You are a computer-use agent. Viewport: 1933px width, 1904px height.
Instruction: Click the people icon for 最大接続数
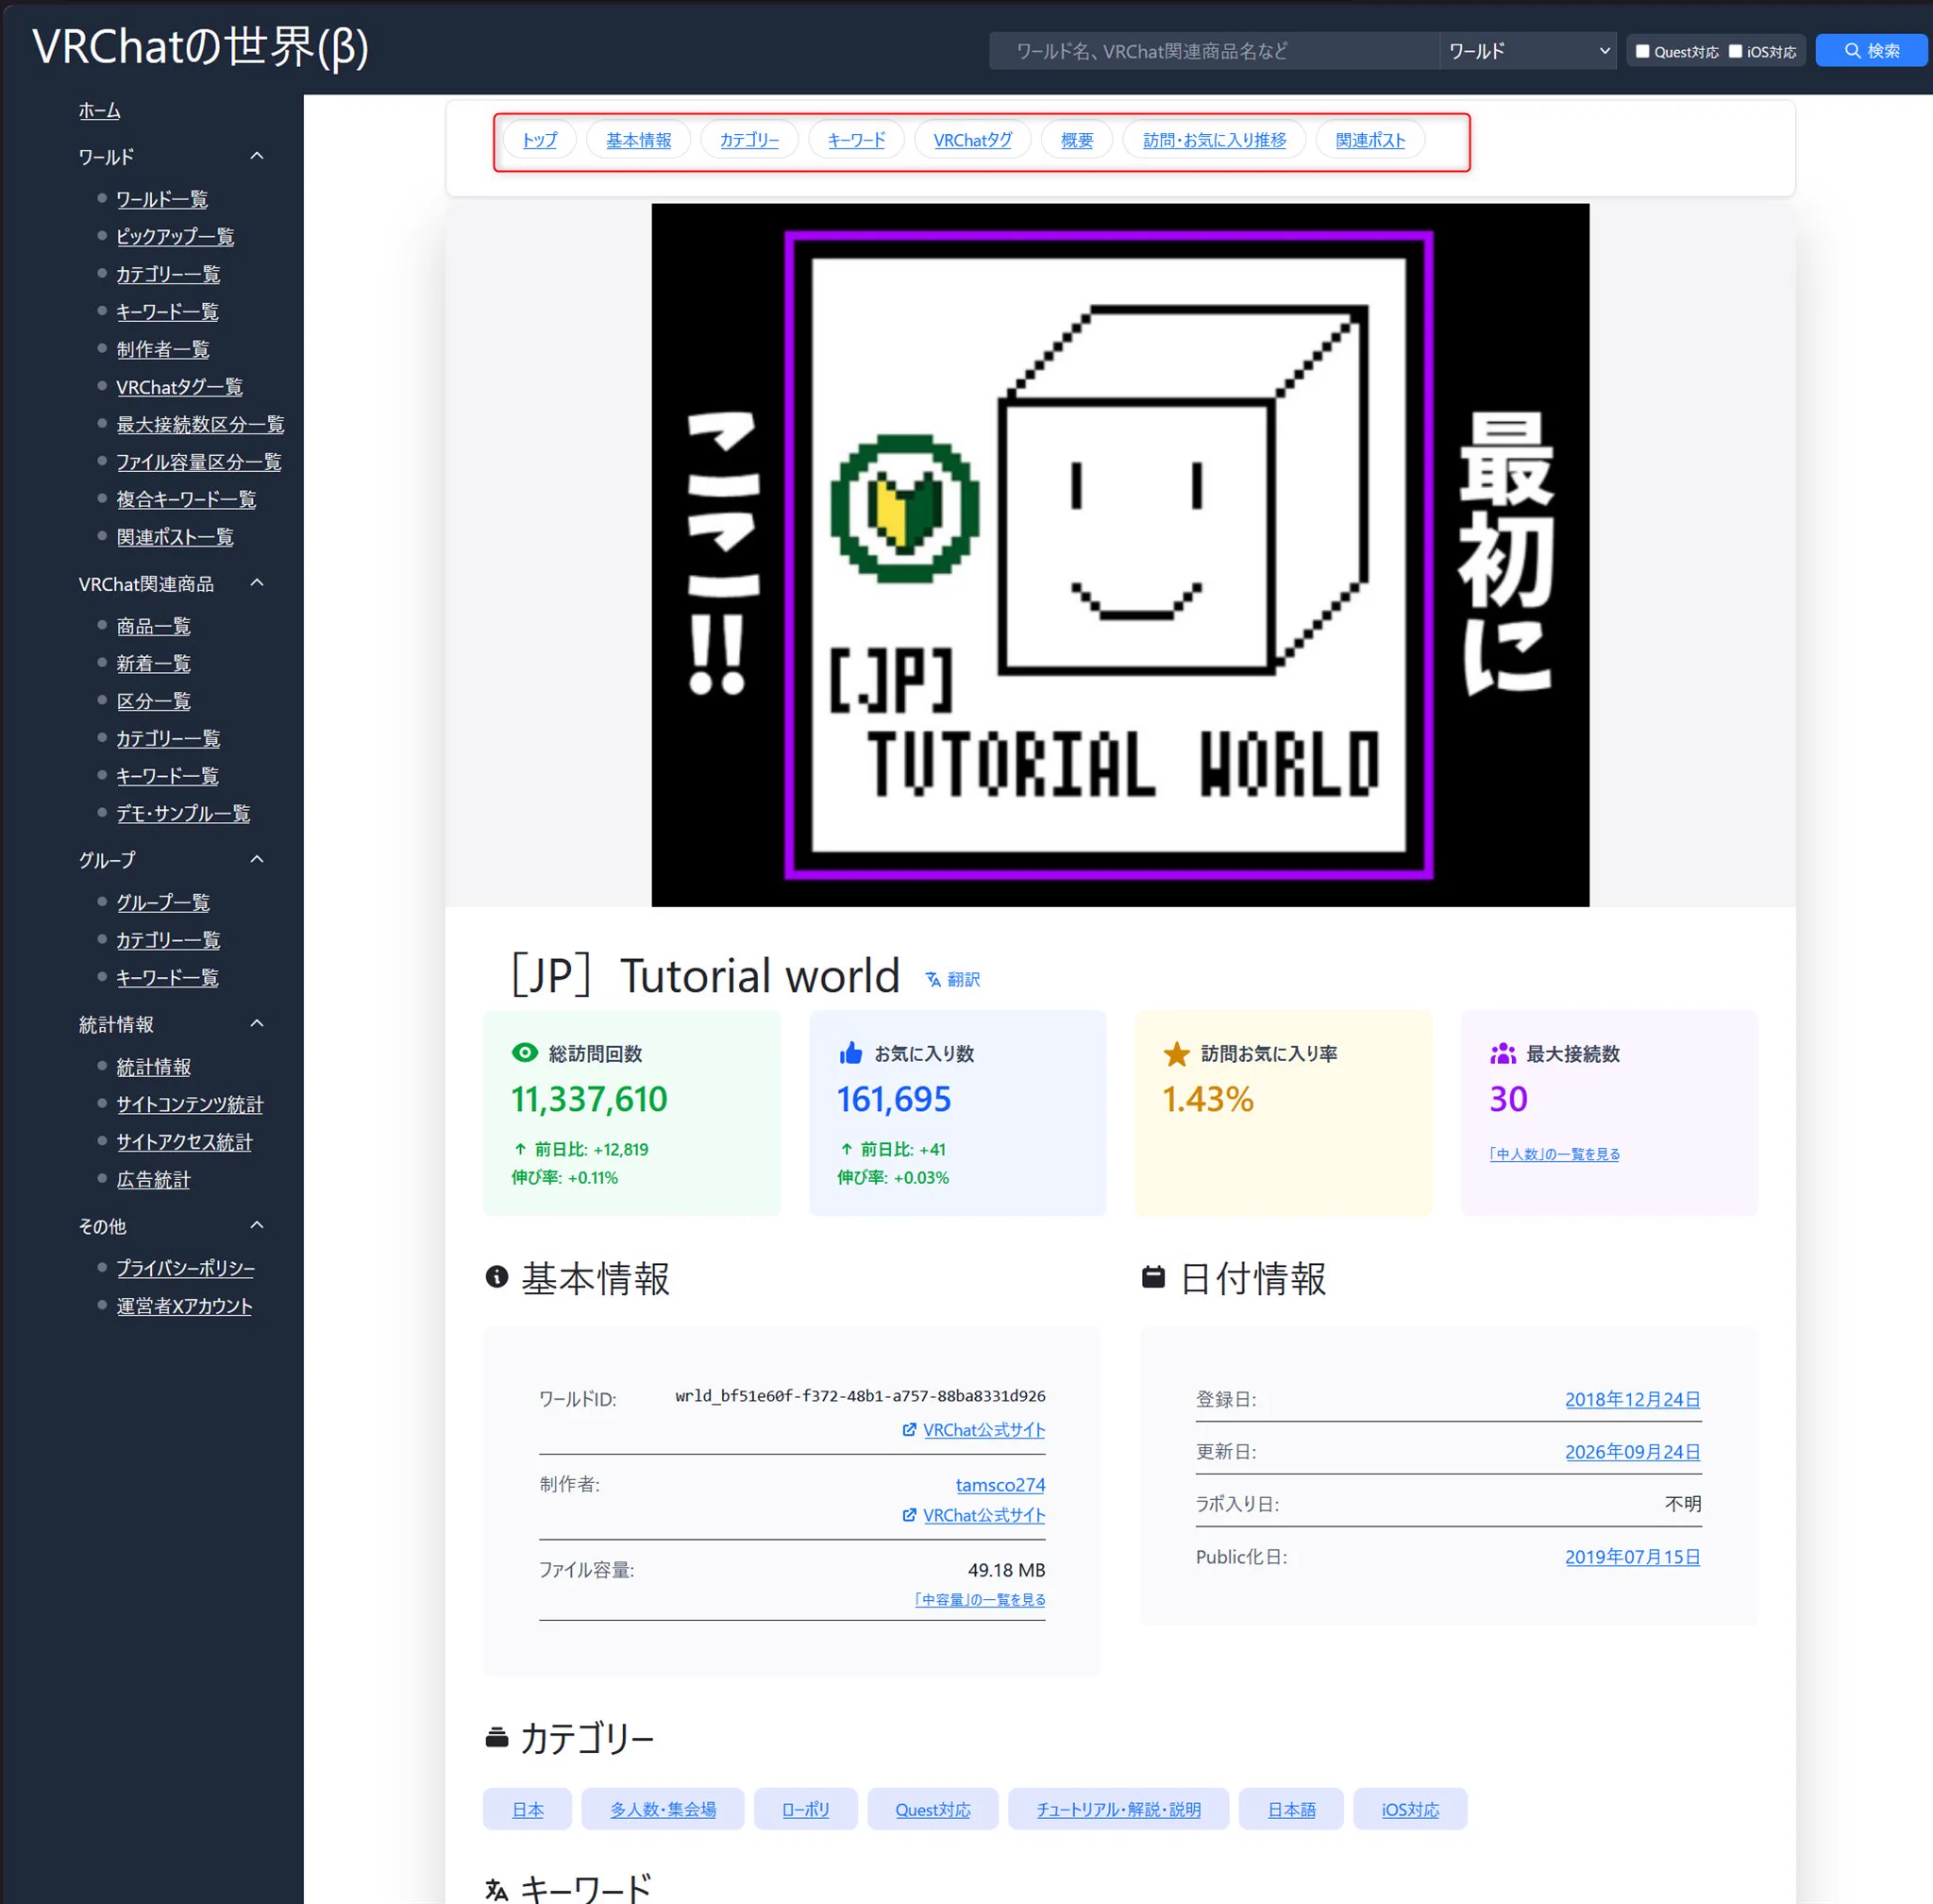tap(1503, 1054)
